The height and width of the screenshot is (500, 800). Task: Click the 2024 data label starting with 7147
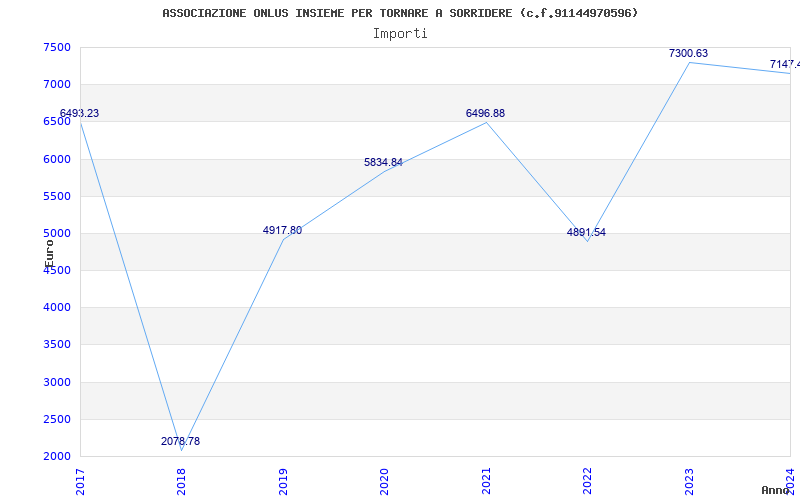(785, 65)
